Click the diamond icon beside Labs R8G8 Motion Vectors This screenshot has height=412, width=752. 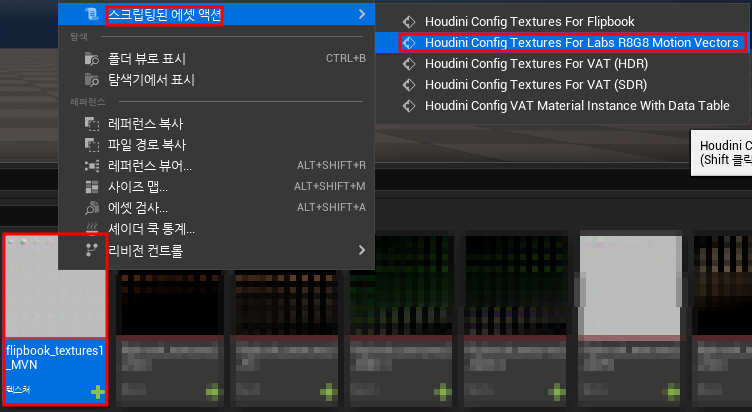coord(409,43)
